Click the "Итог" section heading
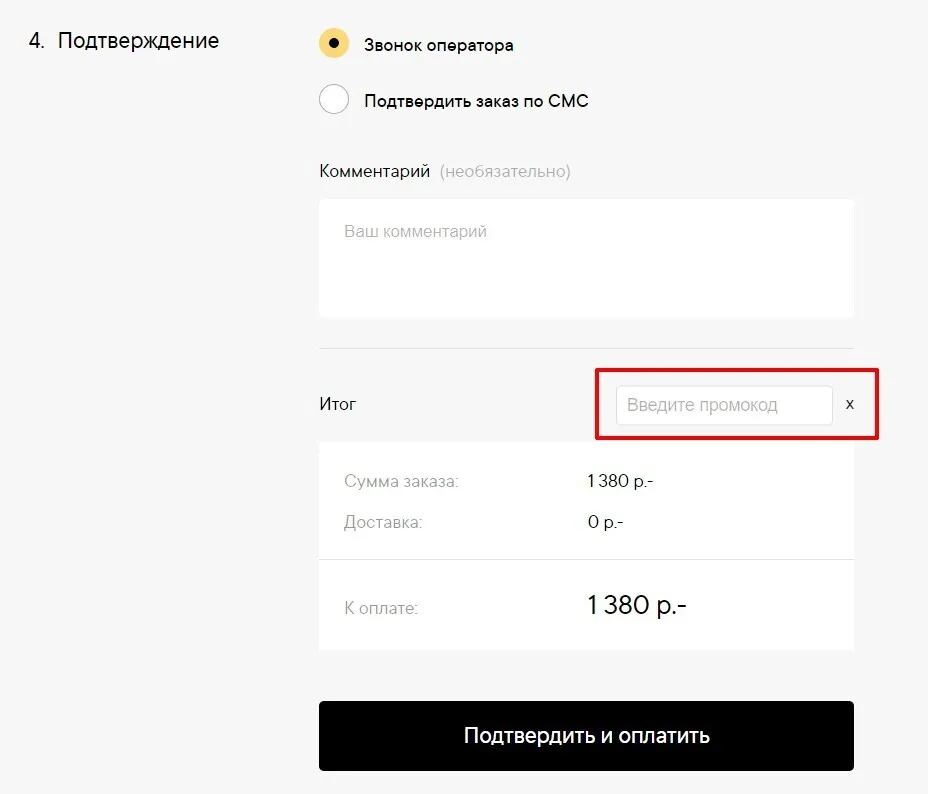The height and width of the screenshot is (794, 928). [x=337, y=404]
